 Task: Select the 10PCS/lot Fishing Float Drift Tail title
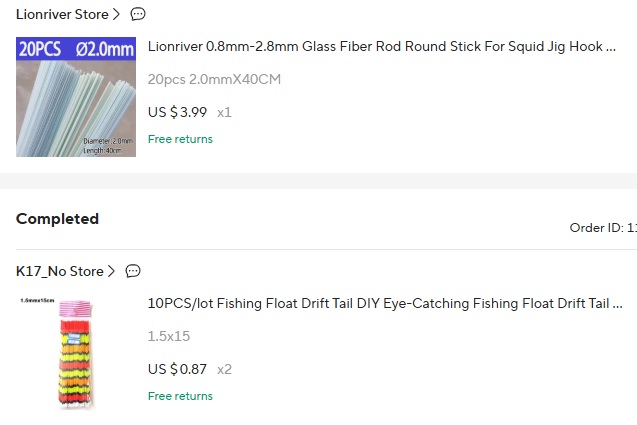[x=385, y=303]
